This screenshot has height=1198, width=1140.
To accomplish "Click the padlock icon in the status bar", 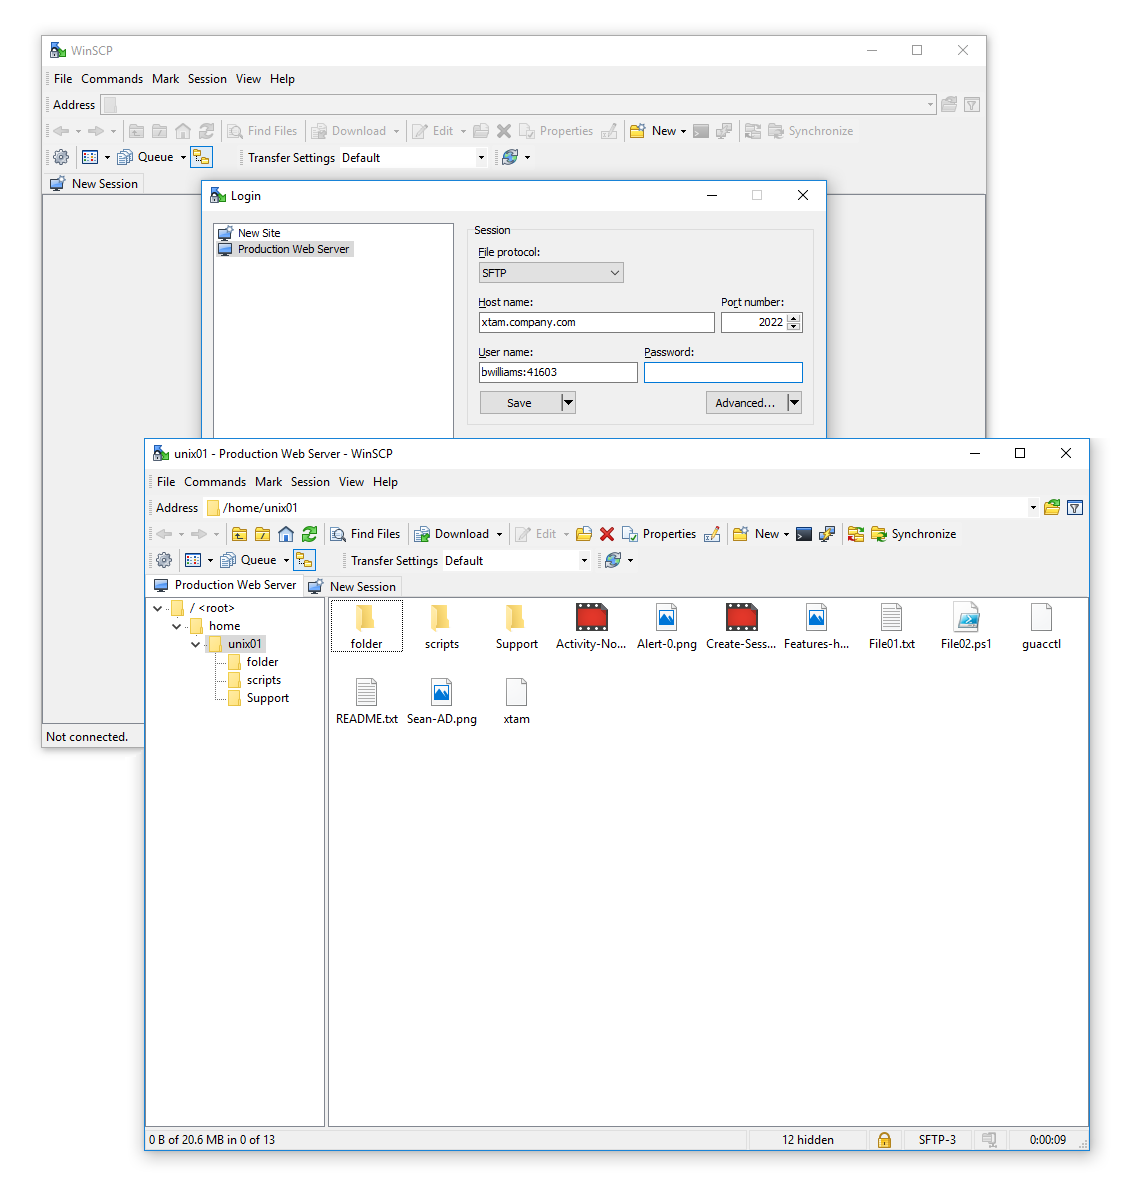I will point(884,1139).
